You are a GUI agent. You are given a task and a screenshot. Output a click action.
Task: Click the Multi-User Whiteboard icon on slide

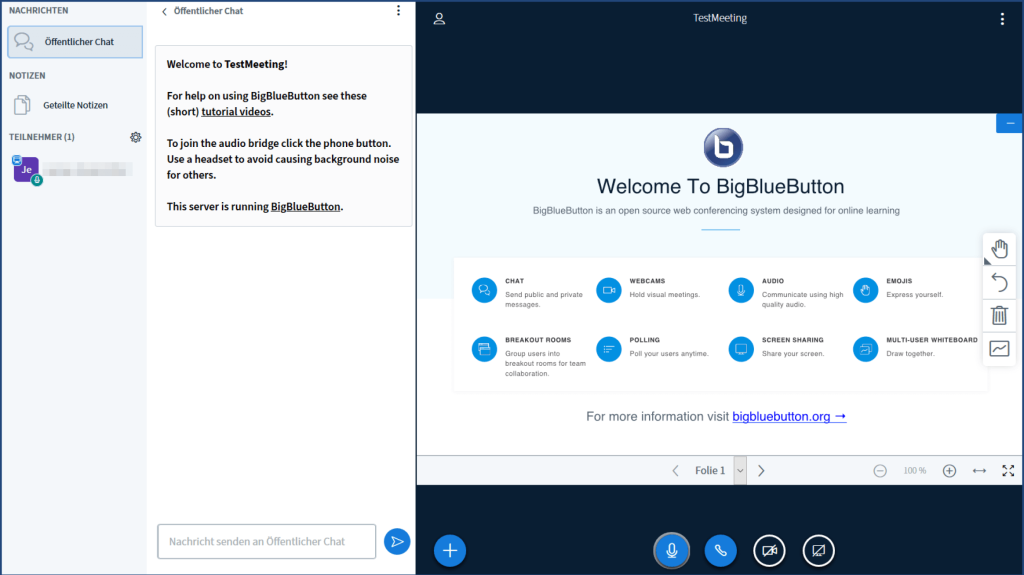(x=865, y=349)
